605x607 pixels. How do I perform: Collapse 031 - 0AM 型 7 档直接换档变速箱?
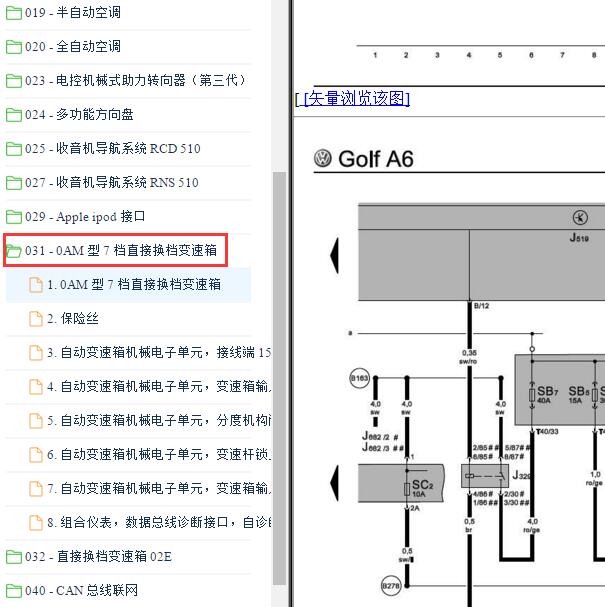tap(121, 251)
